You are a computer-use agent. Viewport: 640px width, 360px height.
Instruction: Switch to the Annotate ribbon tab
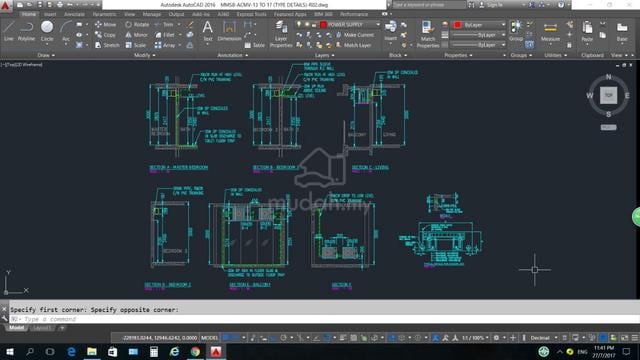[74, 14]
